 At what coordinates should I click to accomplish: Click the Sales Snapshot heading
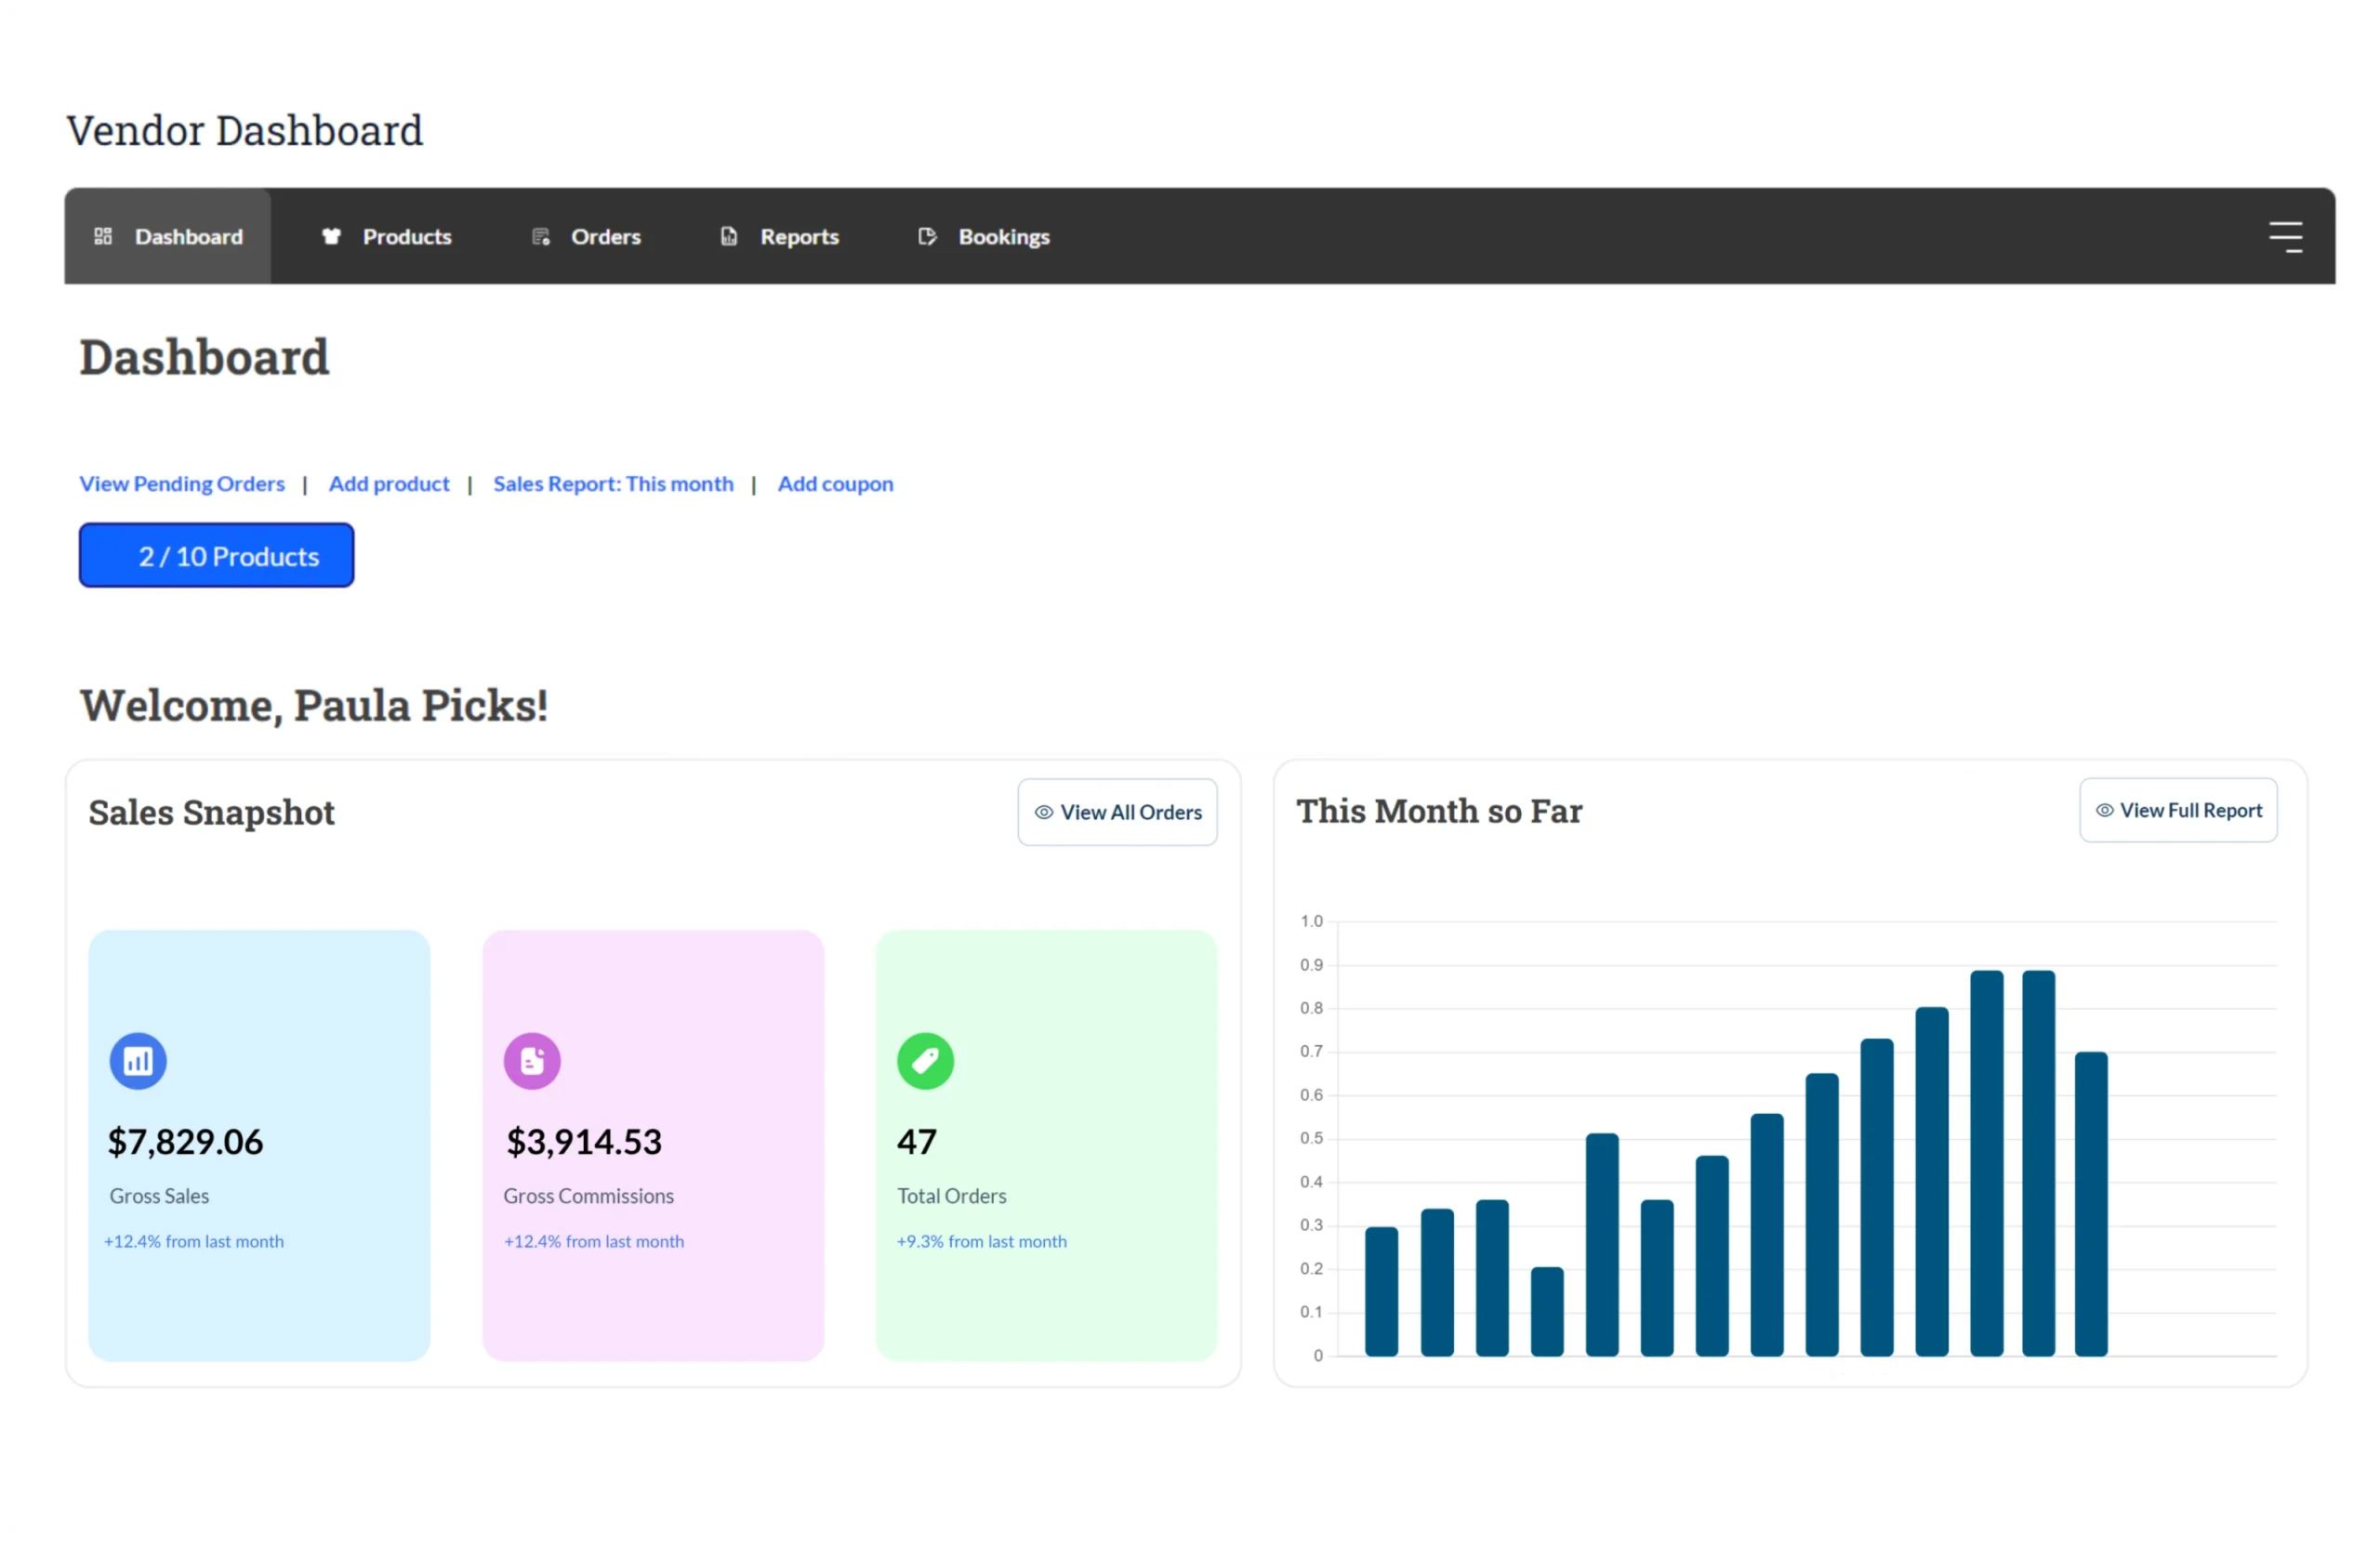pos(211,812)
